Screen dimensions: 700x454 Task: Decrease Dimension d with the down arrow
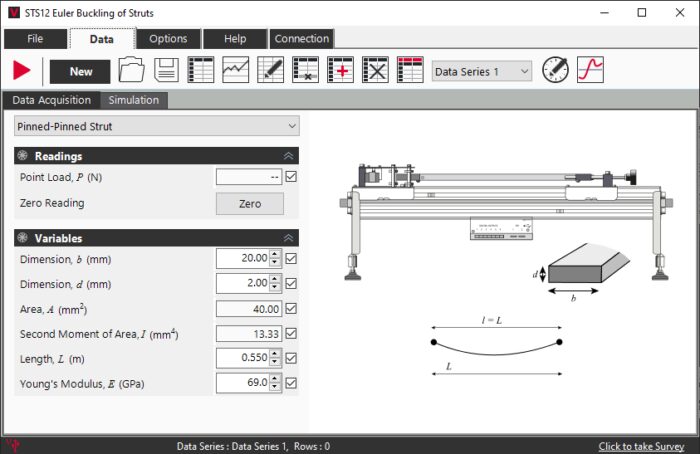click(x=275, y=287)
